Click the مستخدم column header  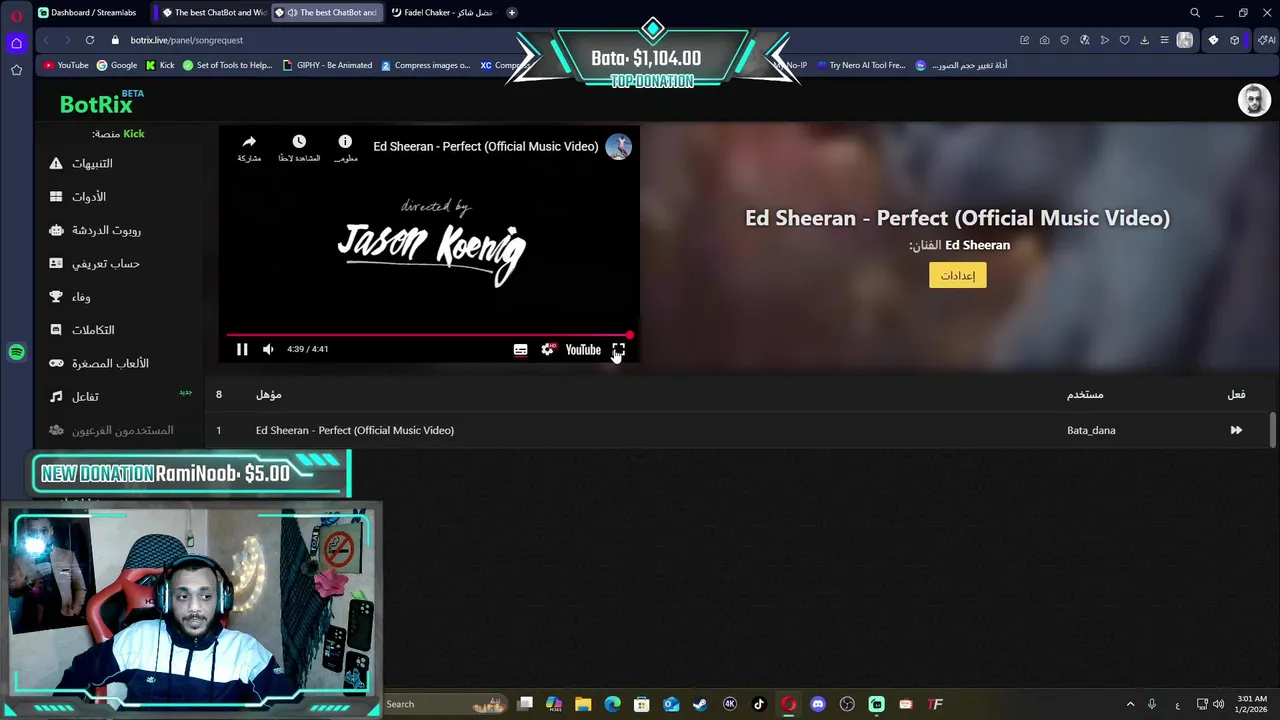(x=1085, y=394)
